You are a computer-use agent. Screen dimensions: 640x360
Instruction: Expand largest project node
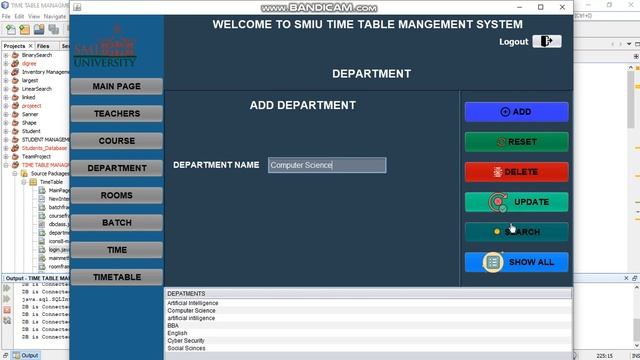tap(6, 80)
